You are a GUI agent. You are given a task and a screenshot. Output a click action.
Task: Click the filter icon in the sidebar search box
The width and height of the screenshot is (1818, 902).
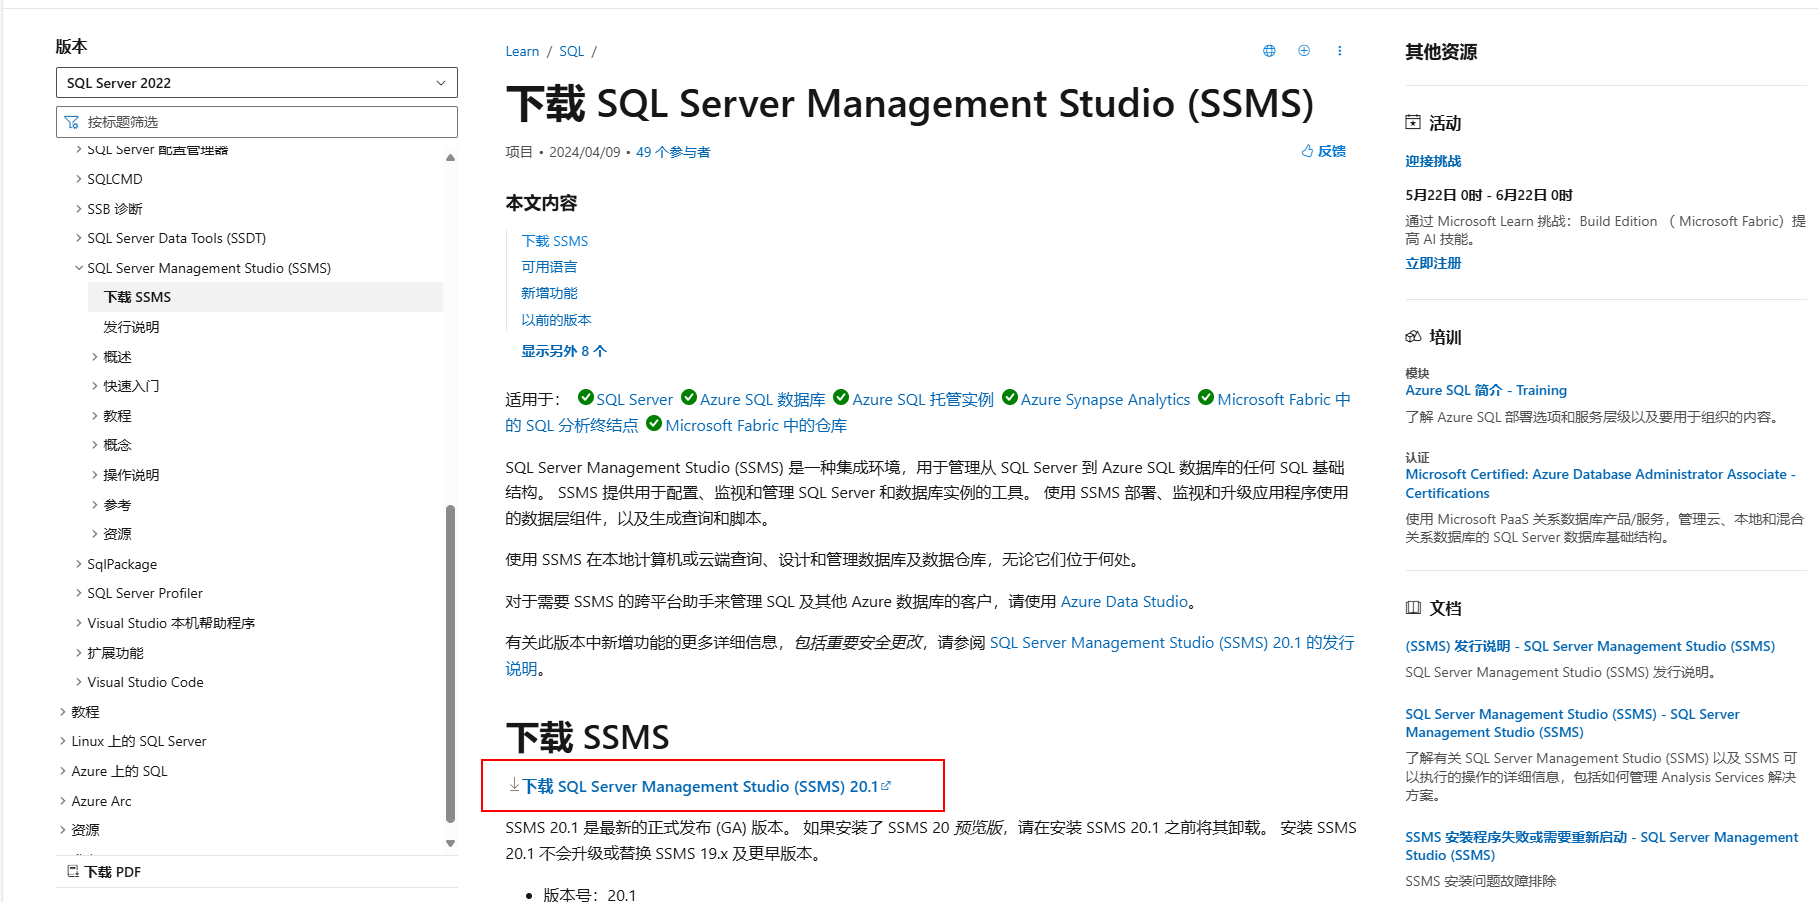click(x=72, y=121)
